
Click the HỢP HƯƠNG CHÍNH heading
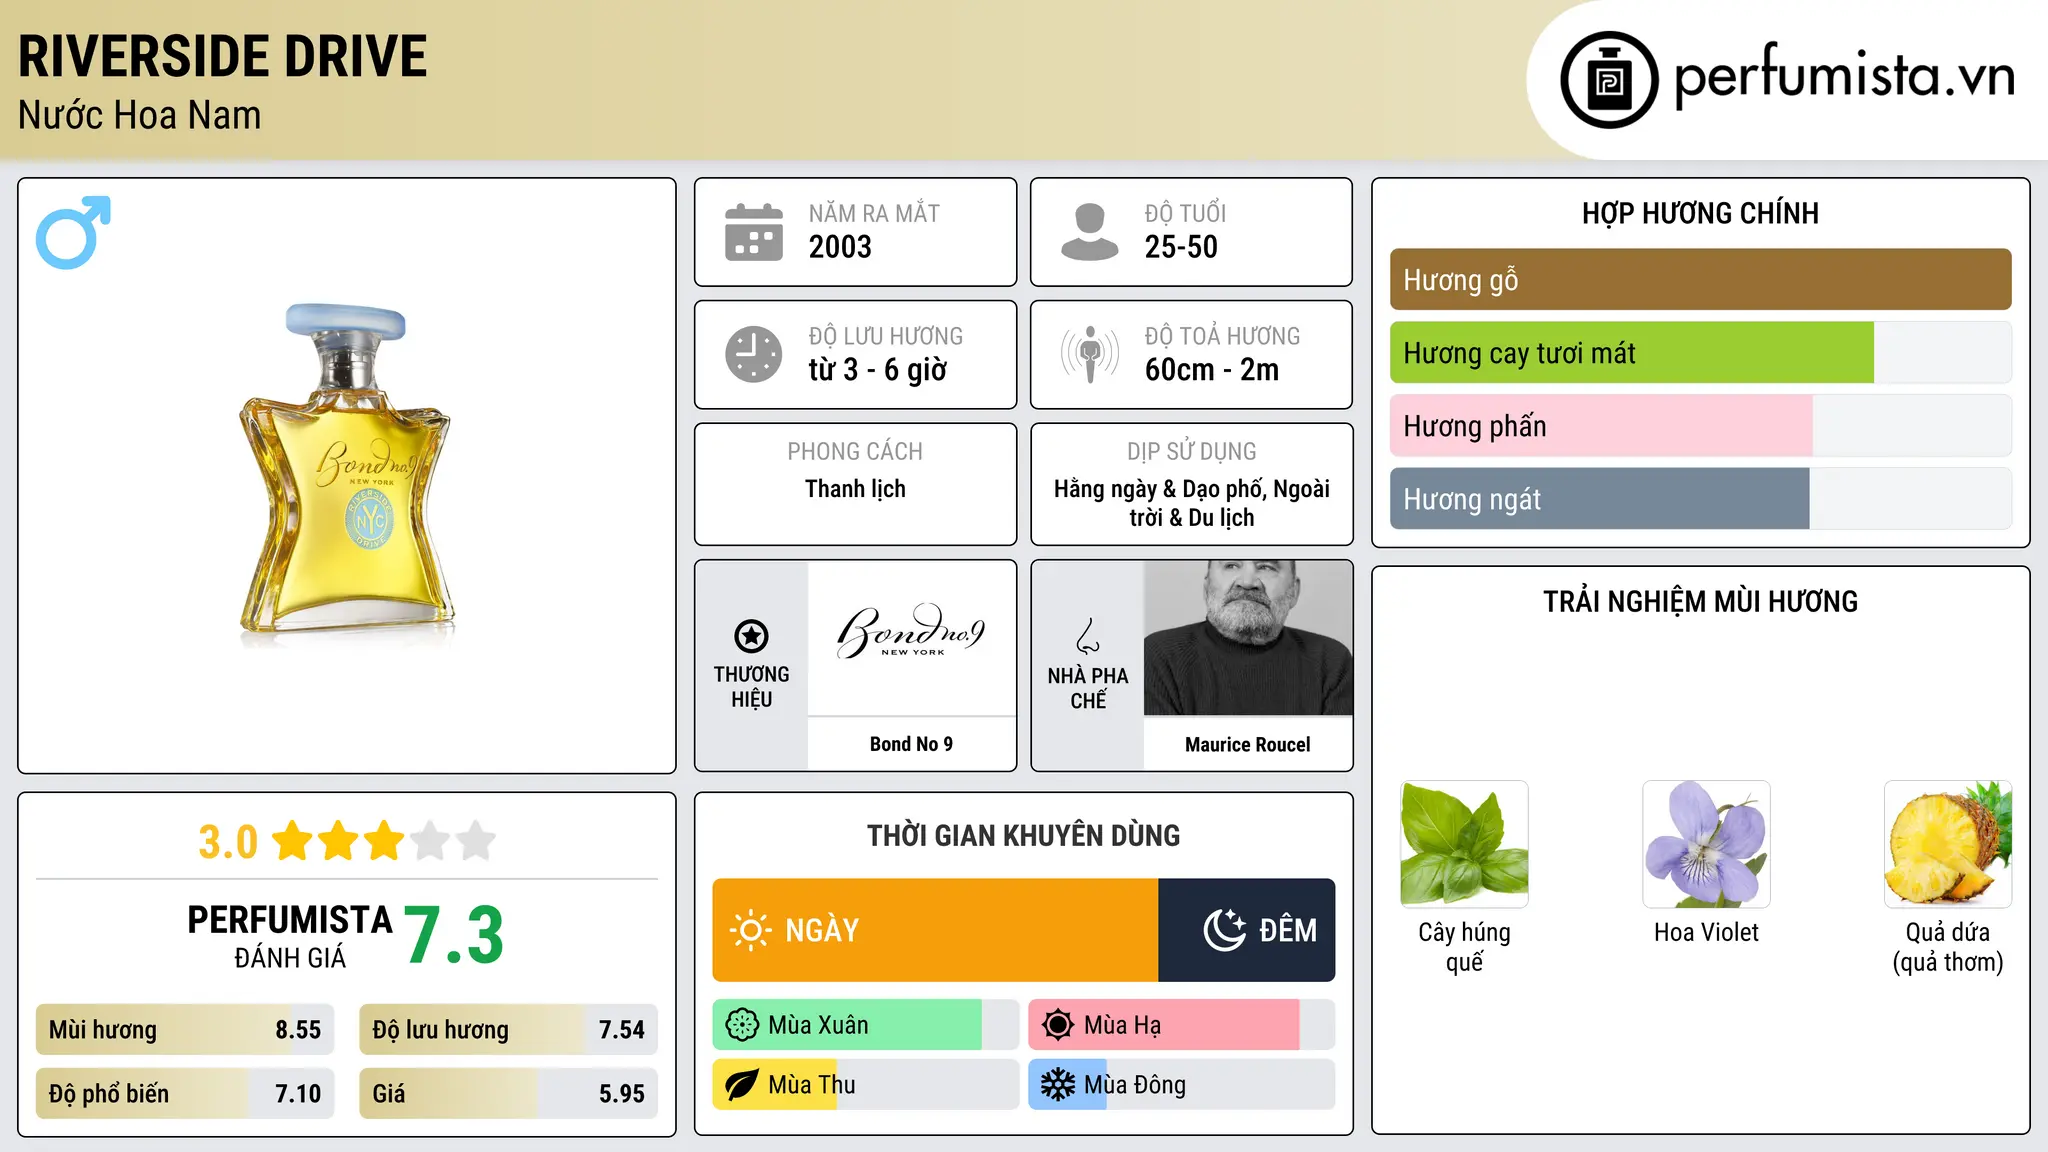point(1700,213)
